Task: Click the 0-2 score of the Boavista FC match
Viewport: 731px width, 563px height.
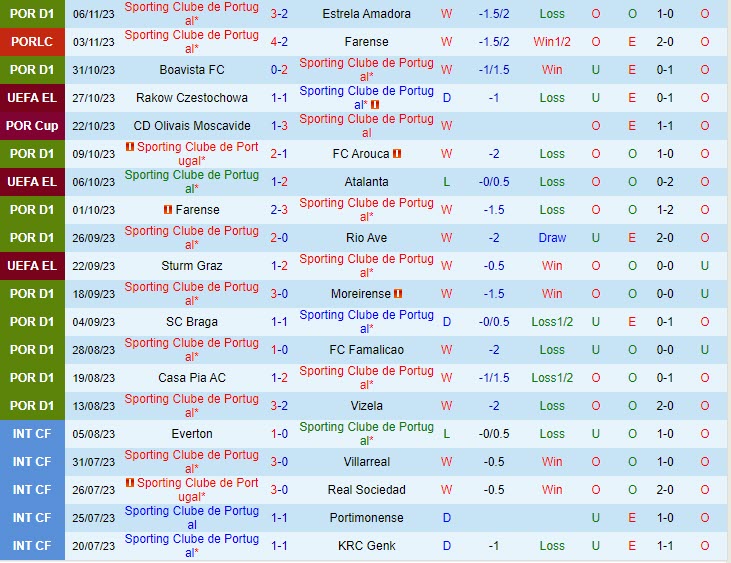Action: [x=279, y=70]
